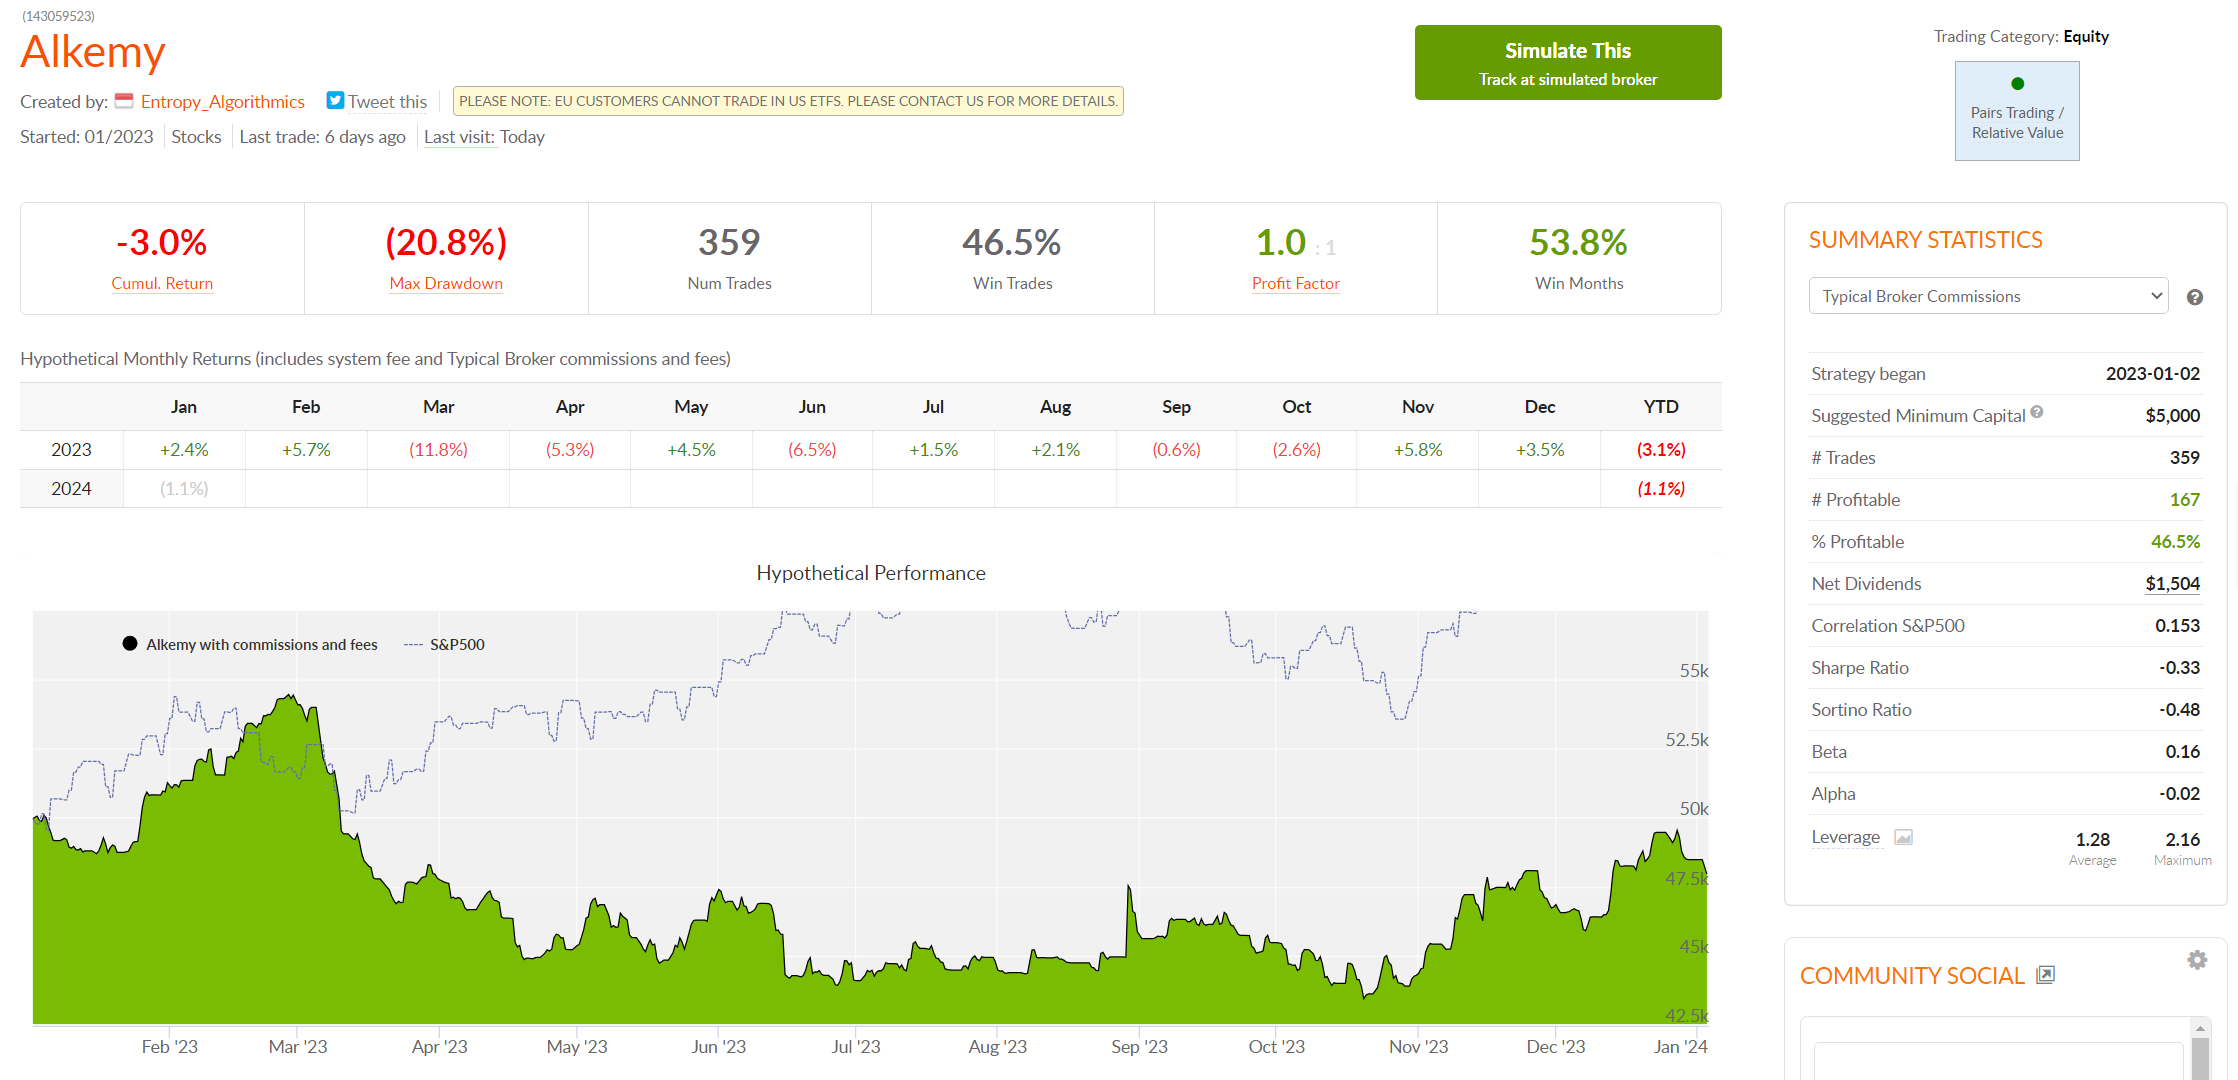2238x1080 pixels.
Task: Click into Community Social text box
Action: tap(1997, 1062)
